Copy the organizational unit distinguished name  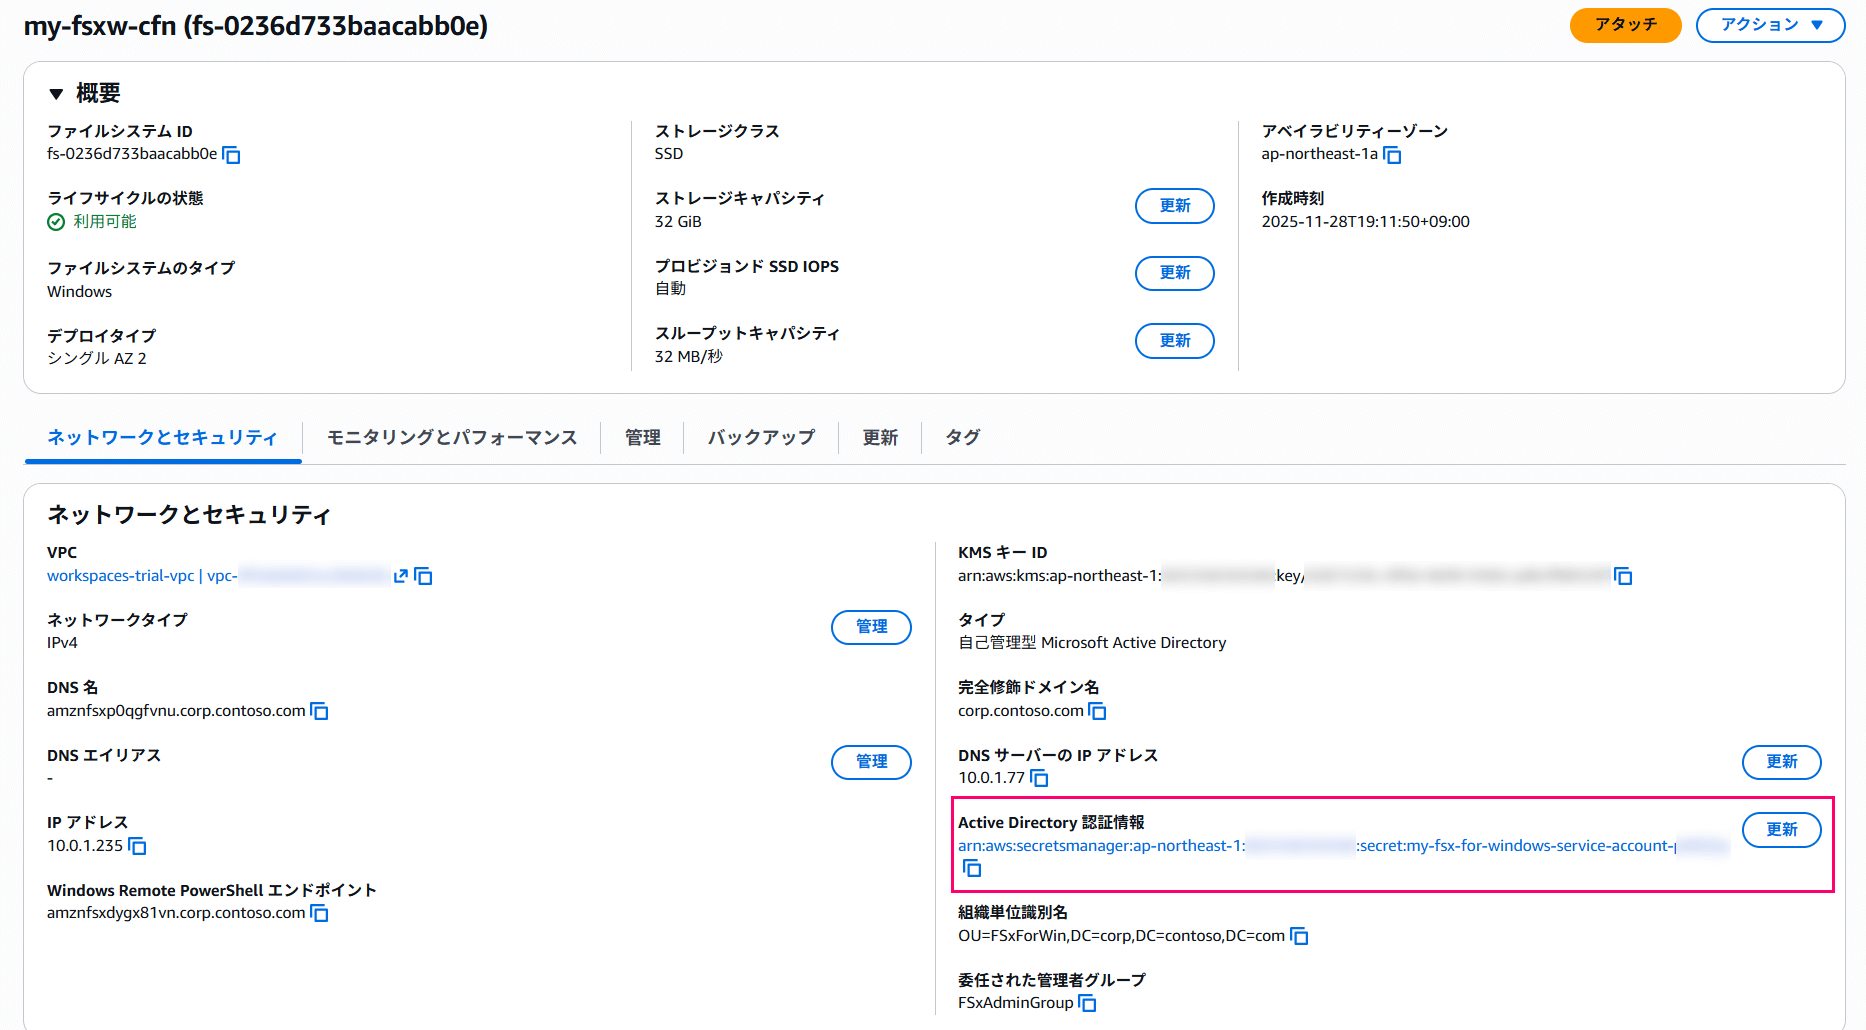[1299, 936]
